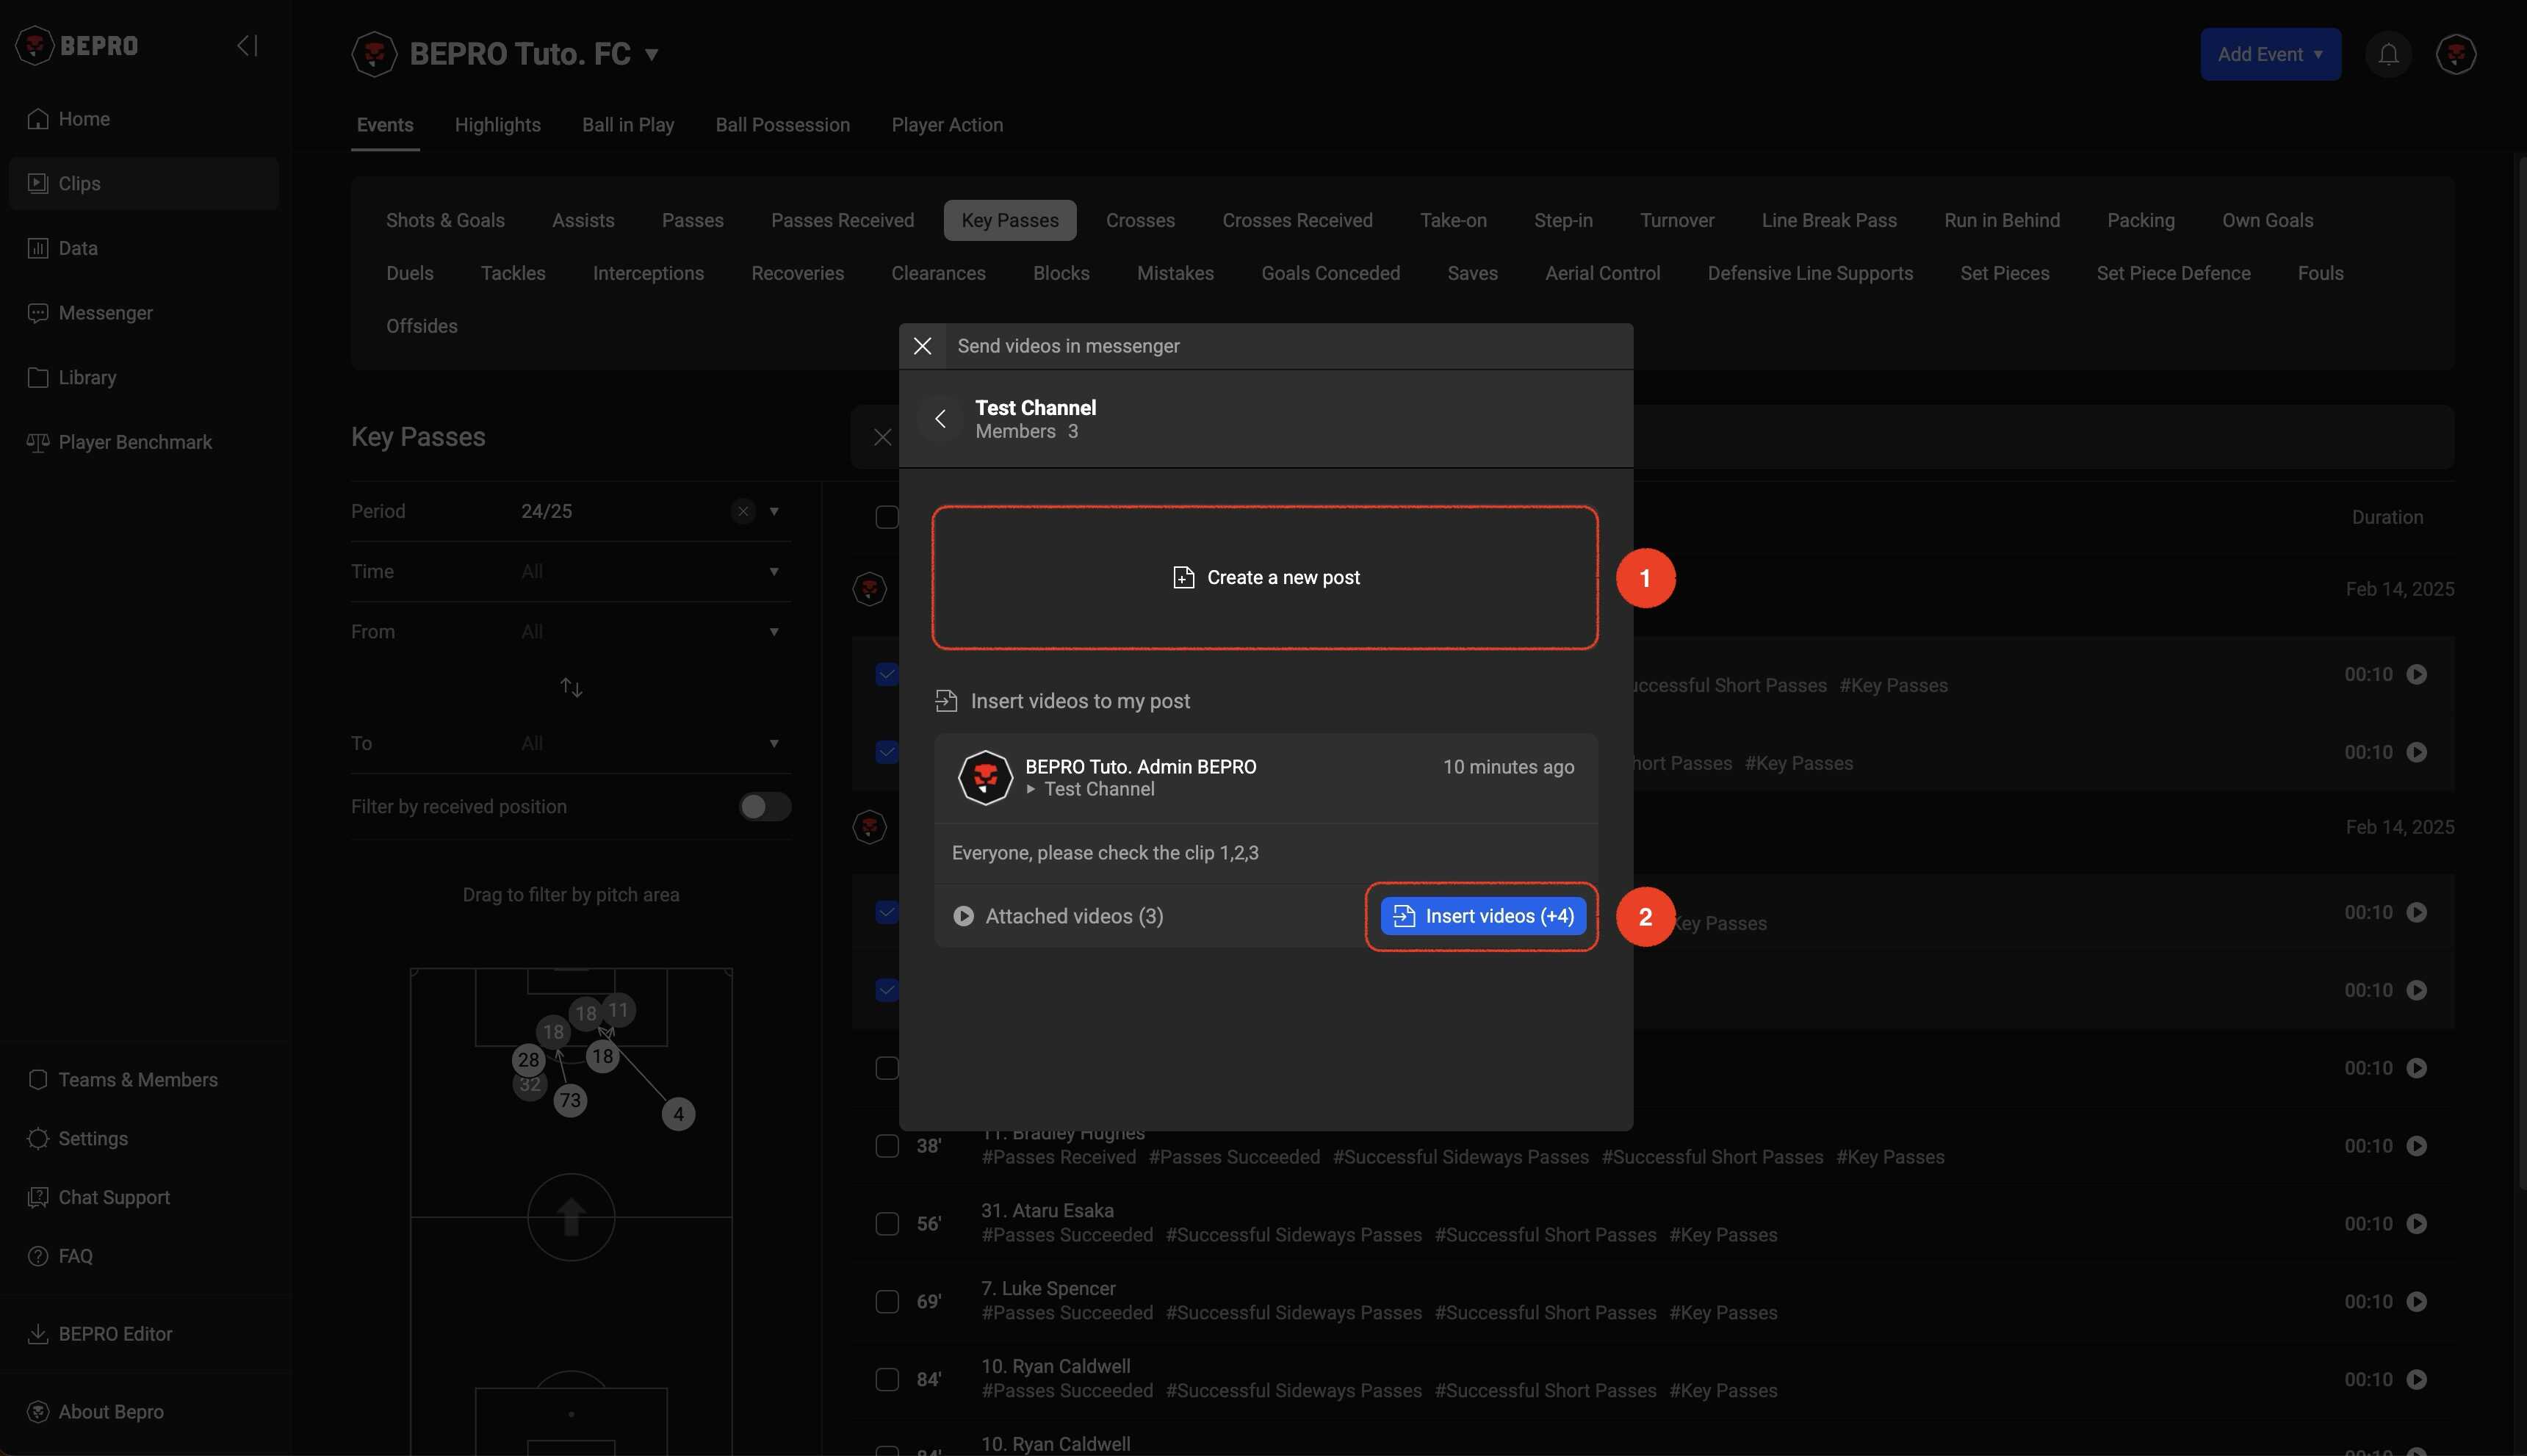Image resolution: width=2527 pixels, height=1456 pixels.
Task: Click Insert videos (+4) button
Action: click(1482, 916)
